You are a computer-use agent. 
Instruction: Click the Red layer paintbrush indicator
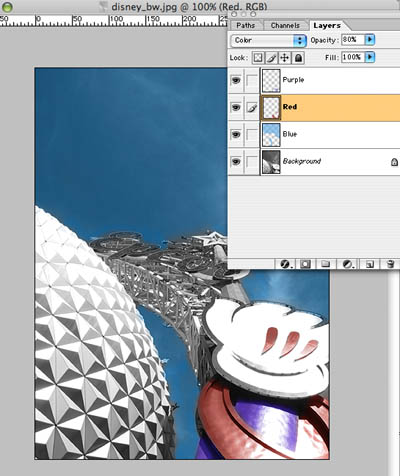(252, 107)
